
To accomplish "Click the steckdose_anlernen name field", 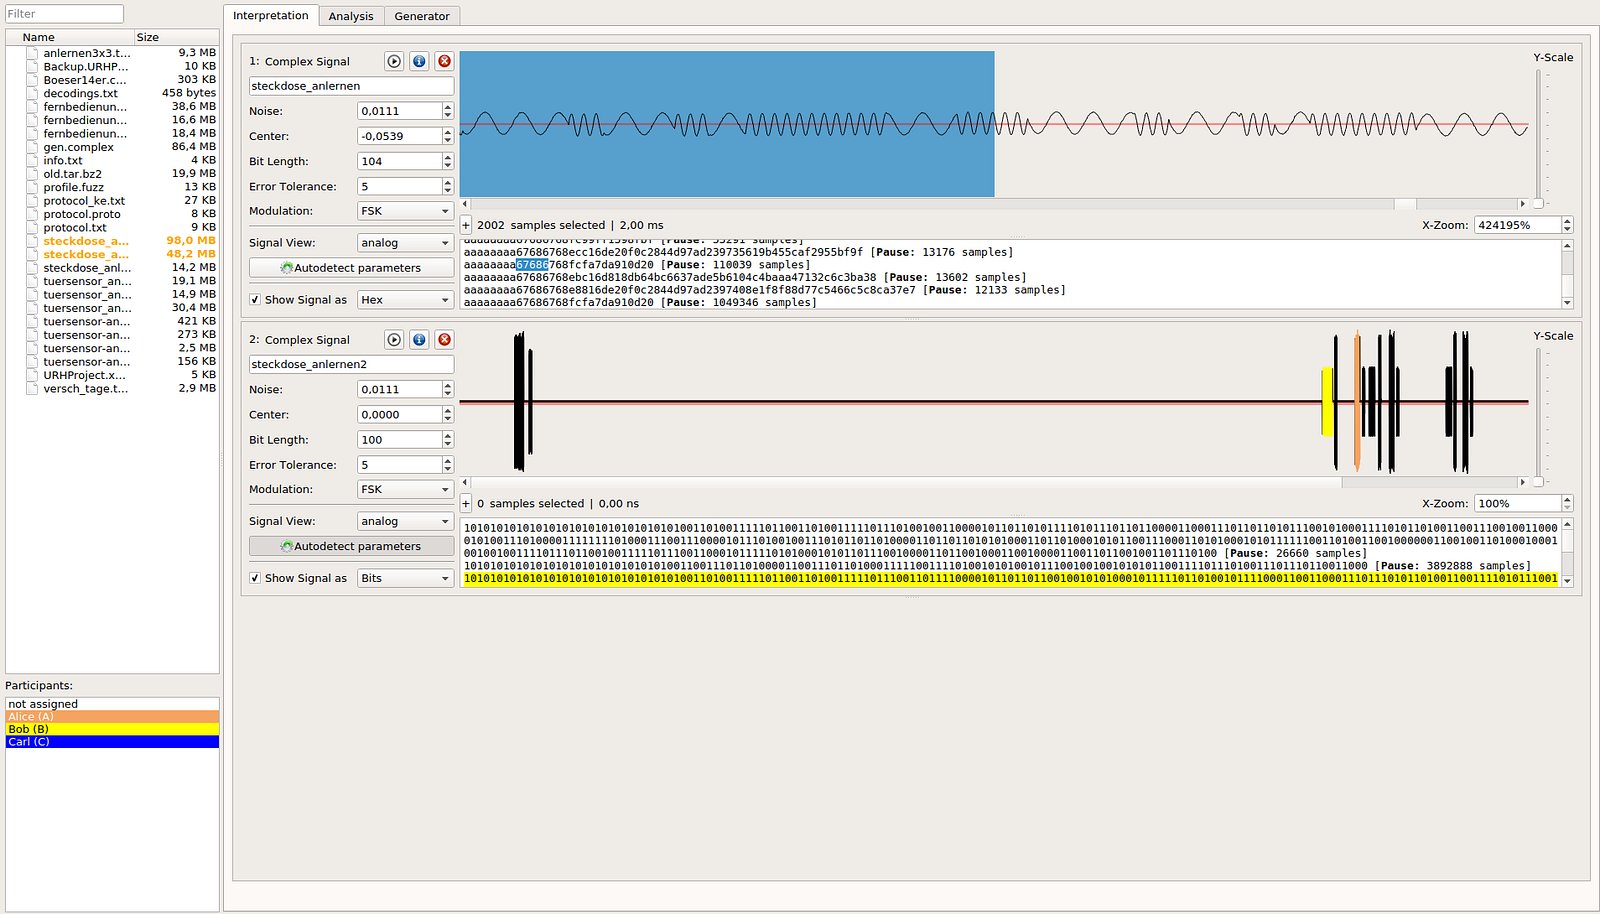I will (351, 86).
